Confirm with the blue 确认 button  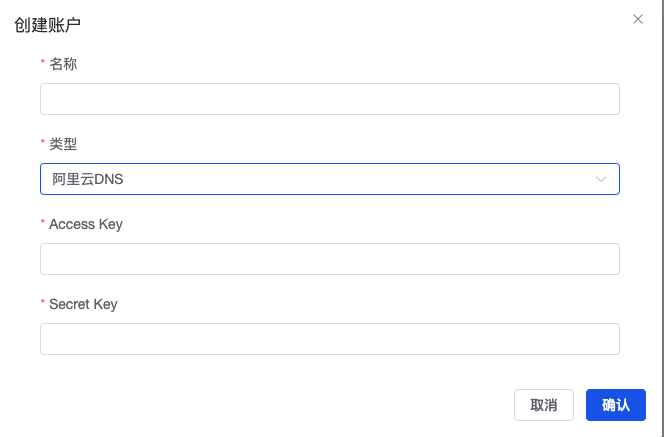615,405
